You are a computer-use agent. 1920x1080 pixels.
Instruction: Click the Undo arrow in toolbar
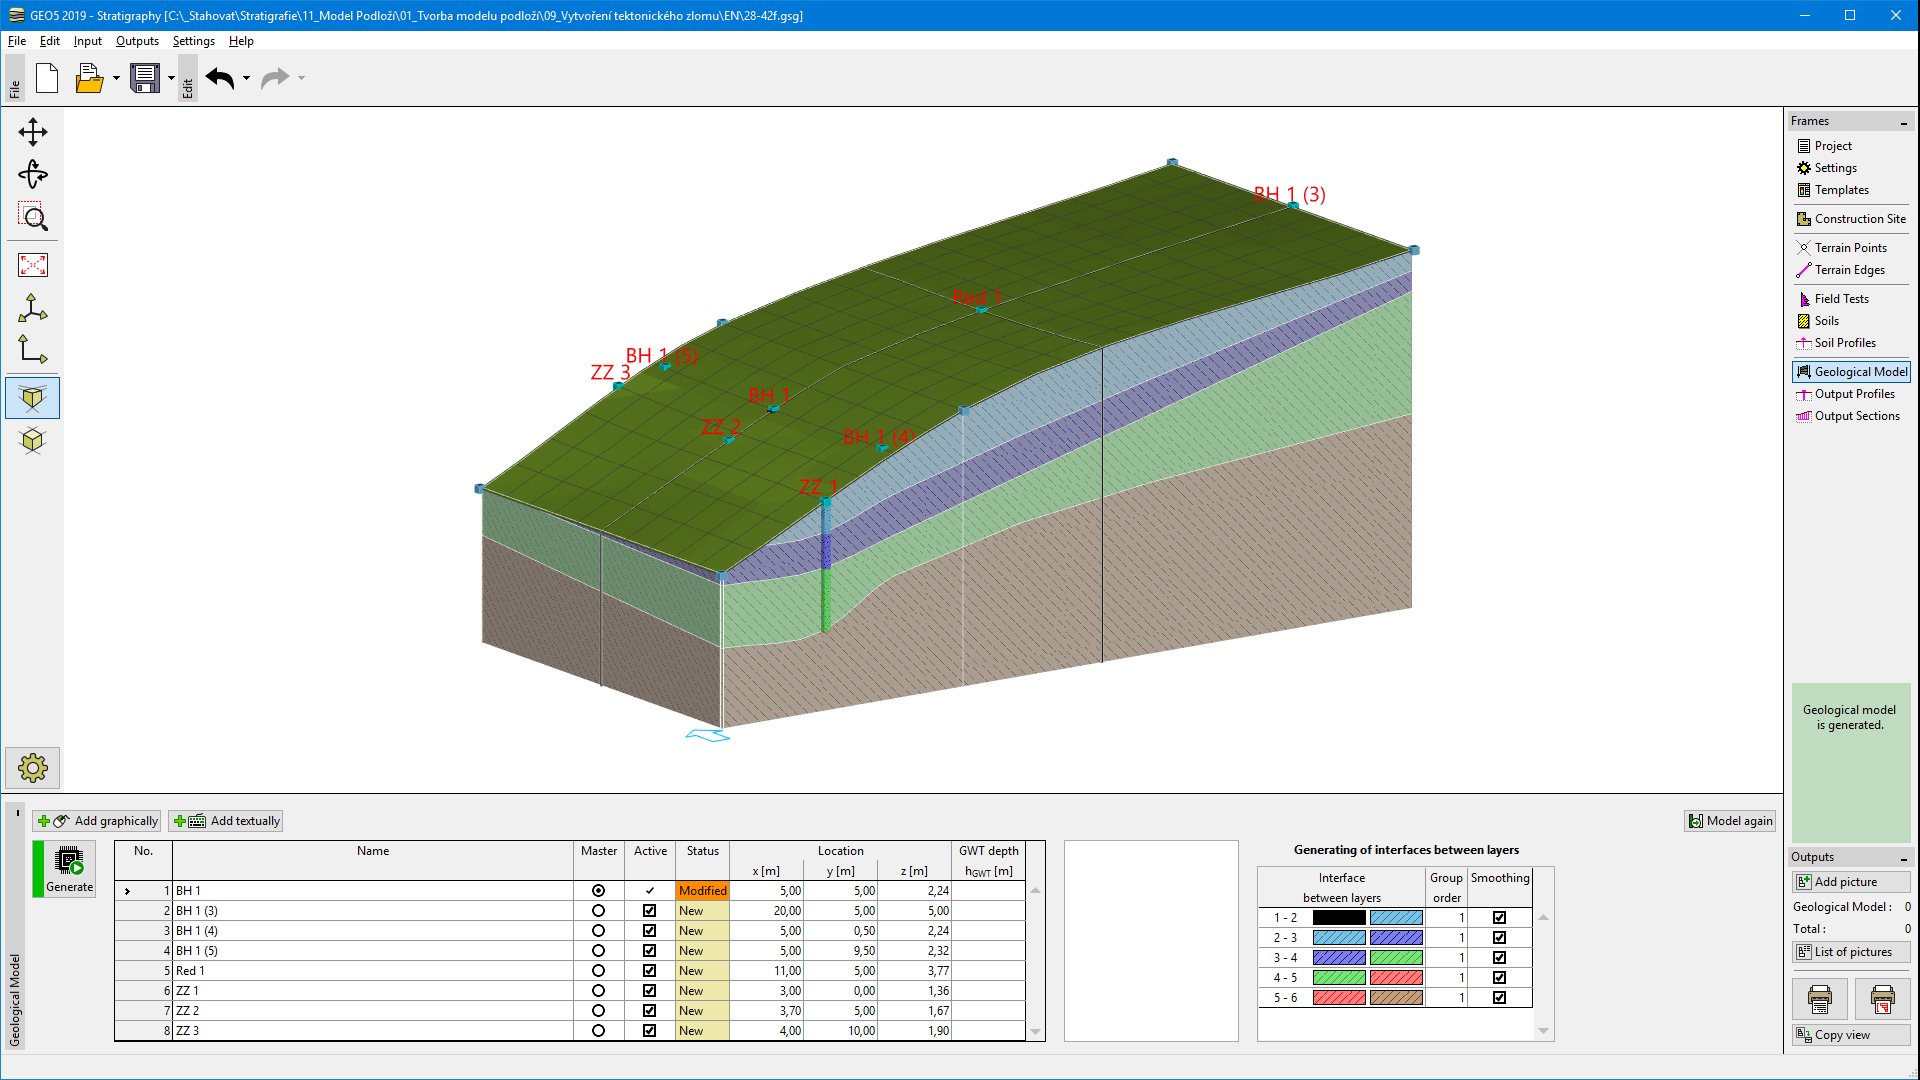[220, 78]
